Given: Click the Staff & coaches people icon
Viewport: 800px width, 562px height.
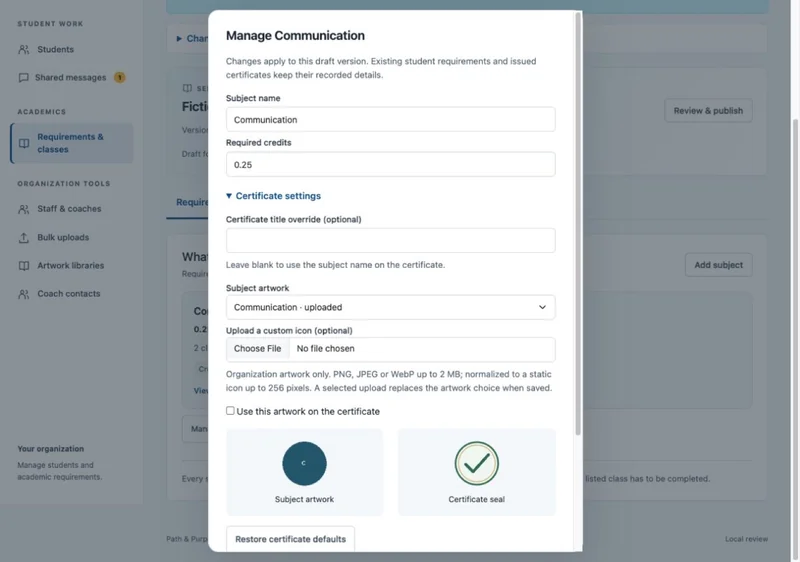Looking at the screenshot, I should [x=23, y=209].
